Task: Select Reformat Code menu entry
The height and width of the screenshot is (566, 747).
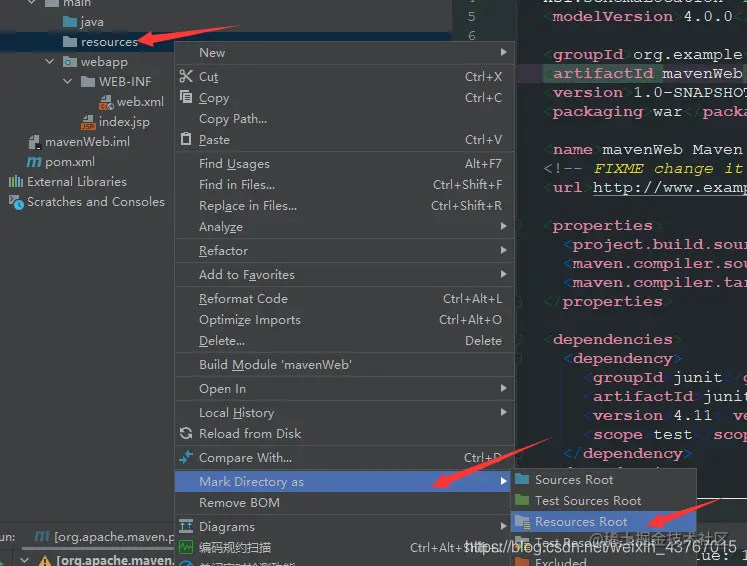Action: (x=344, y=298)
